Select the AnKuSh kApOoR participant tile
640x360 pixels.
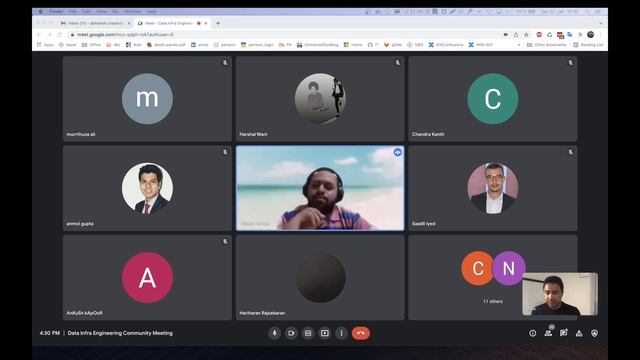click(x=147, y=278)
